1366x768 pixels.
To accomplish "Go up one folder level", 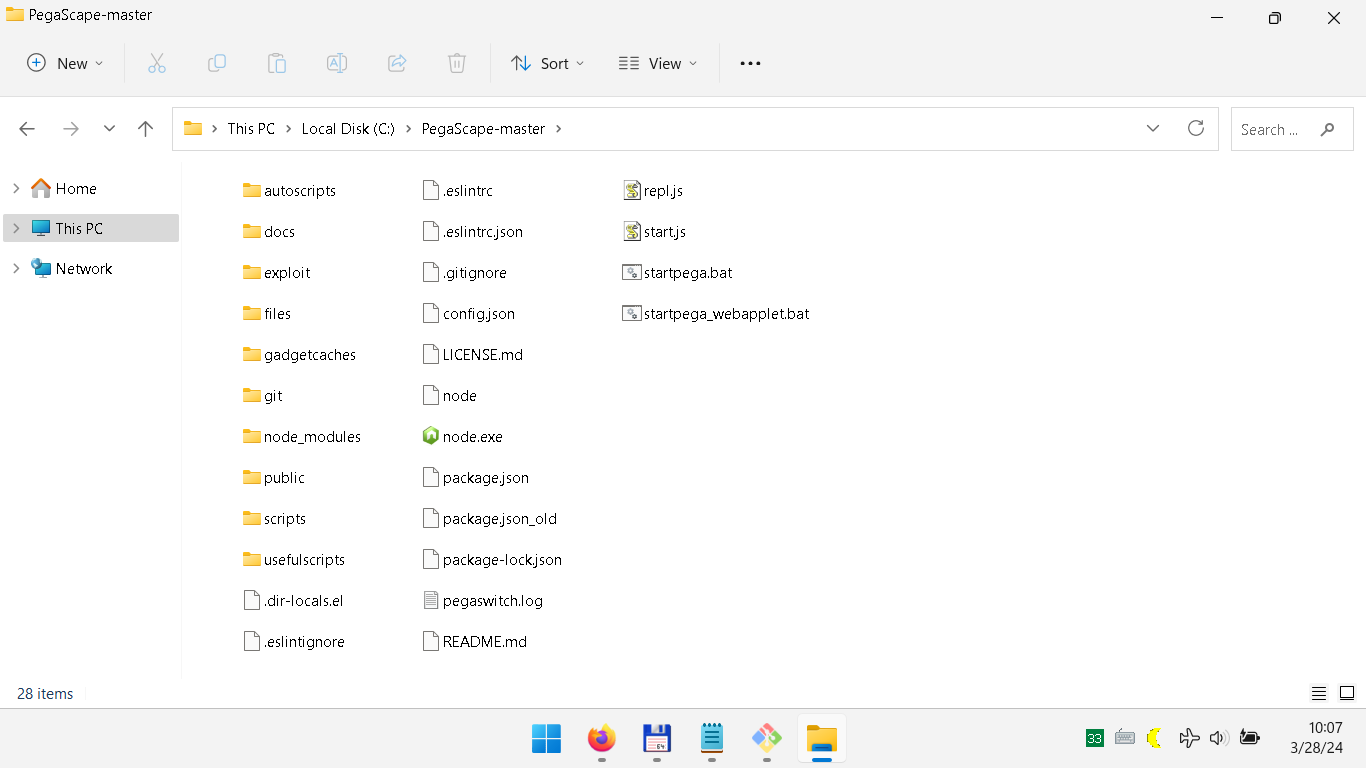I will [x=146, y=129].
